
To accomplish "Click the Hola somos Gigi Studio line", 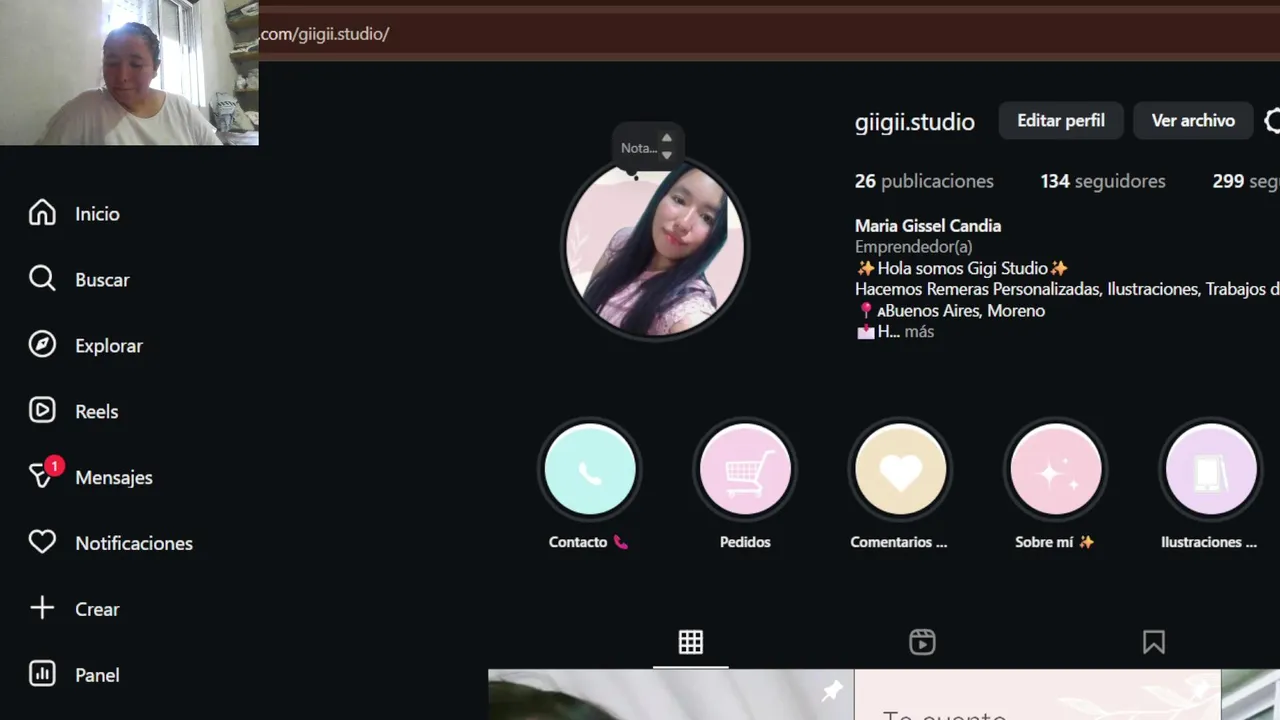I will (x=963, y=268).
